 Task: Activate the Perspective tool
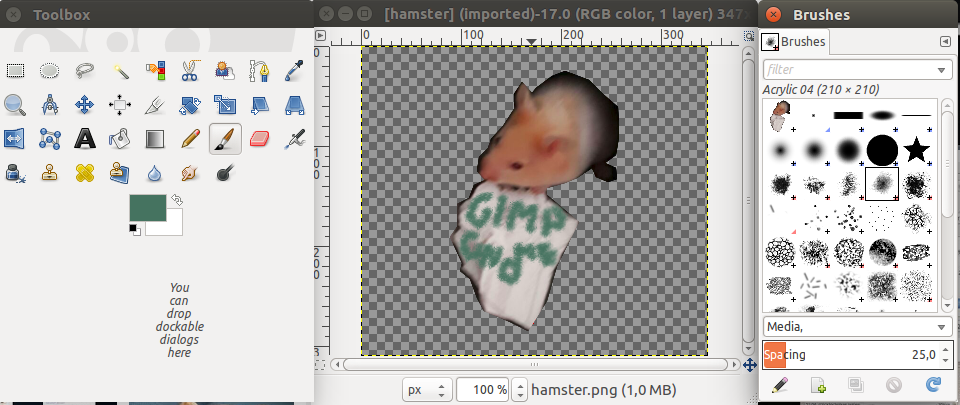tap(295, 105)
